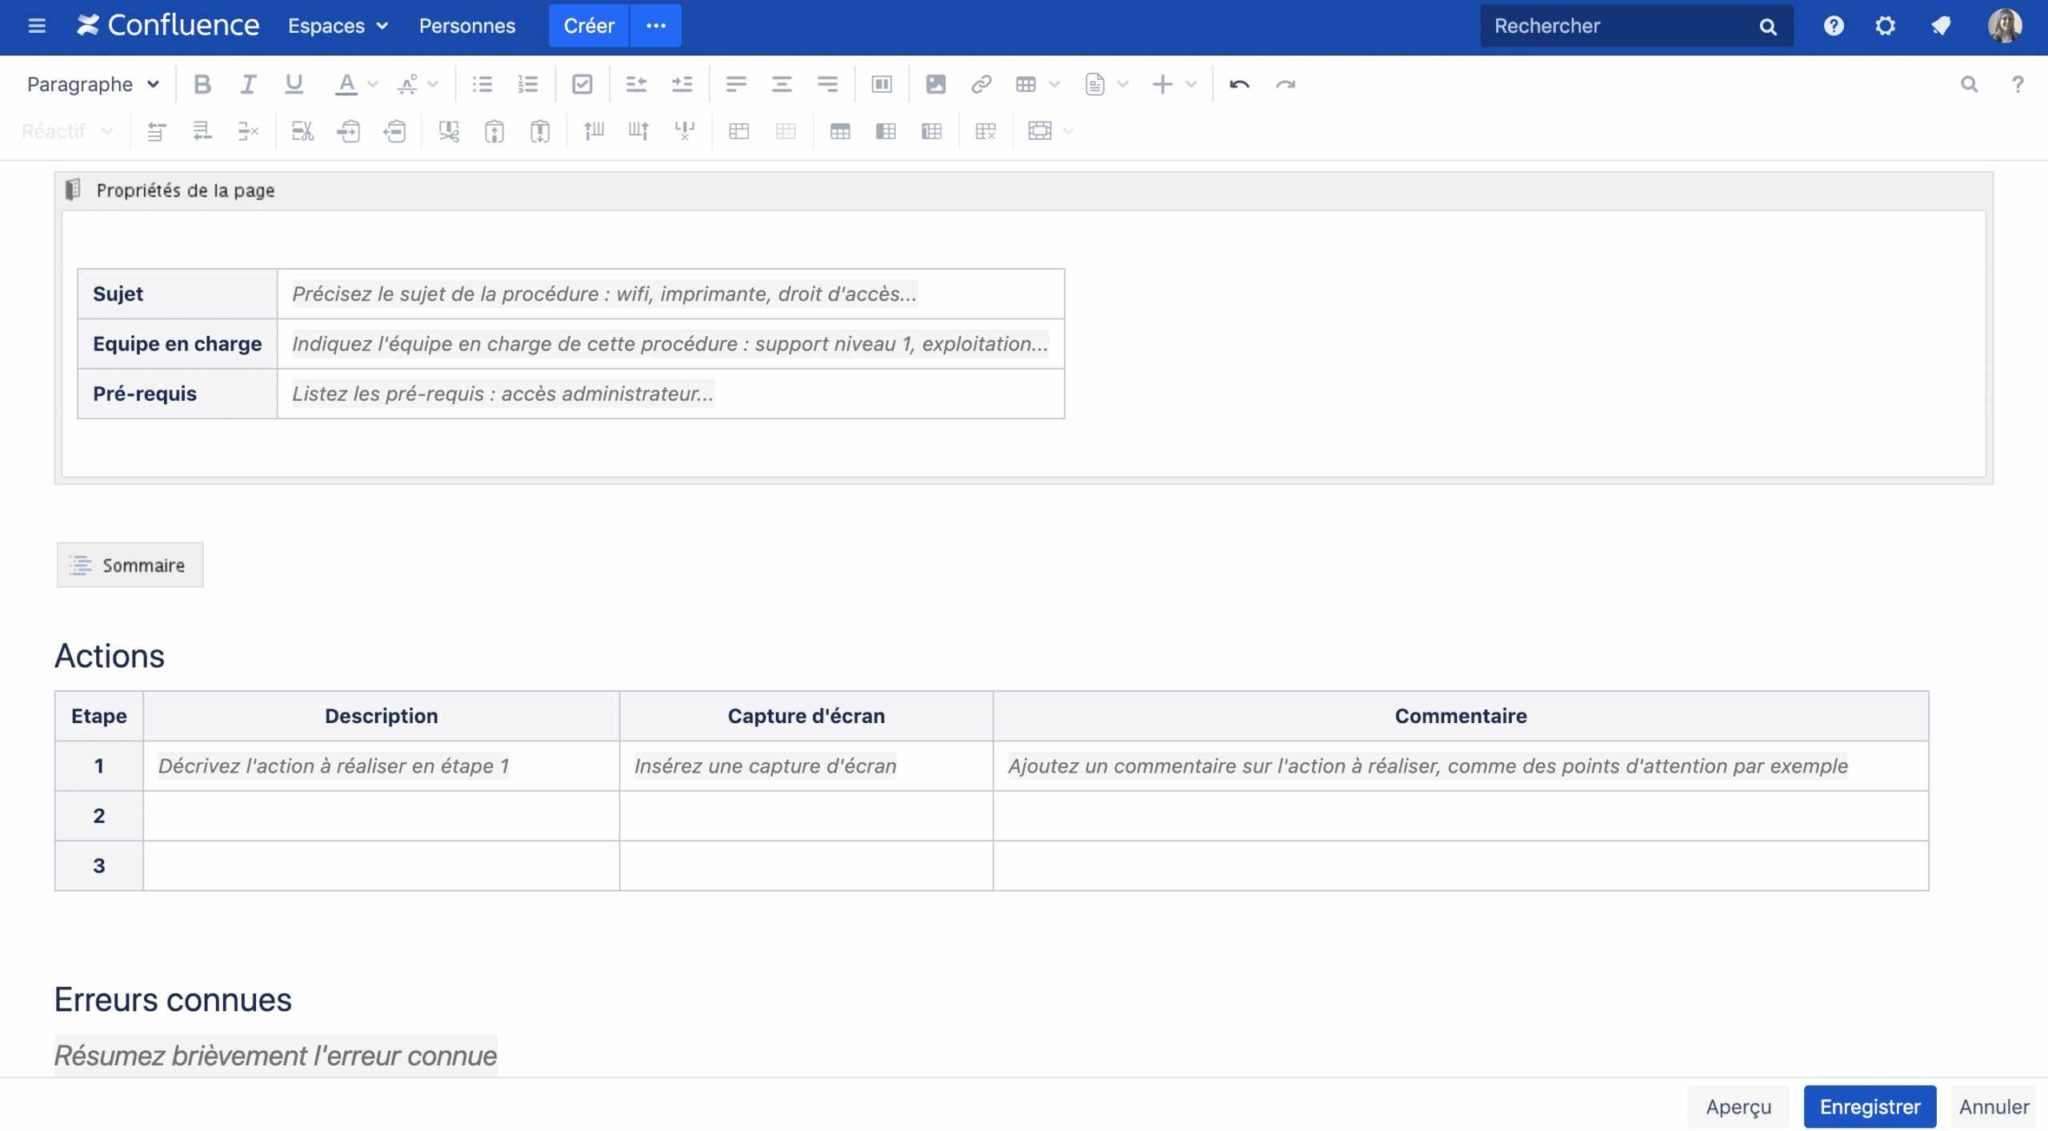Image resolution: width=2048 pixels, height=1131 pixels.
Task: Open table cell color dropdown arrow
Action: click(1068, 131)
